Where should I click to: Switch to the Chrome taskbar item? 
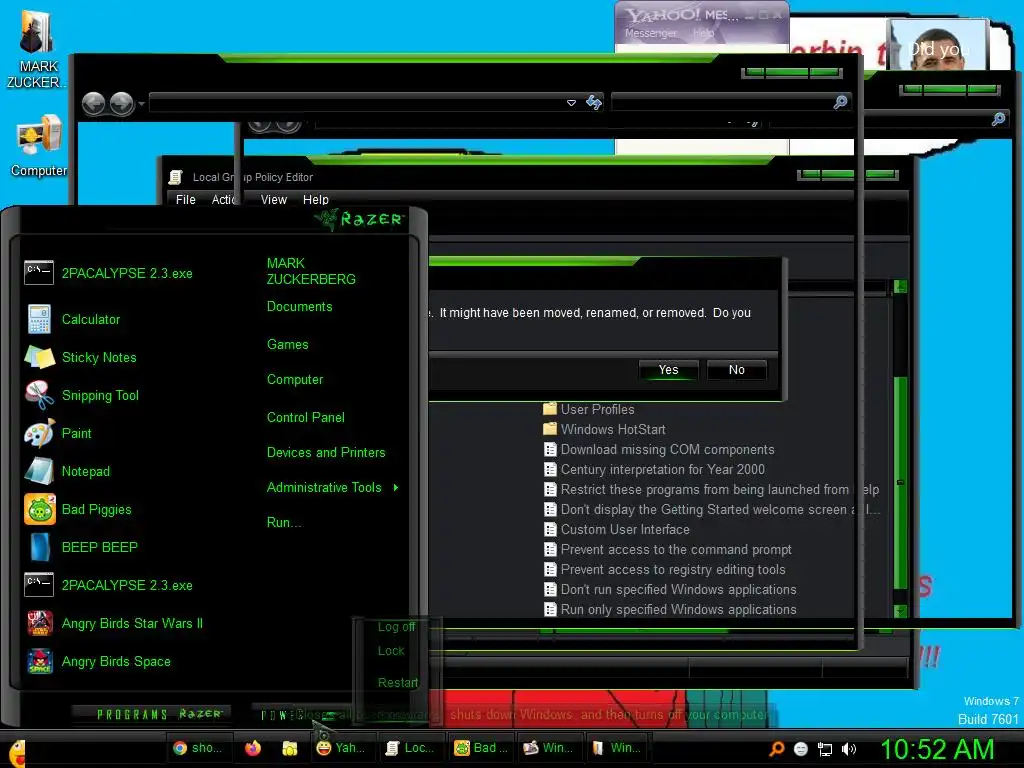click(x=197, y=748)
